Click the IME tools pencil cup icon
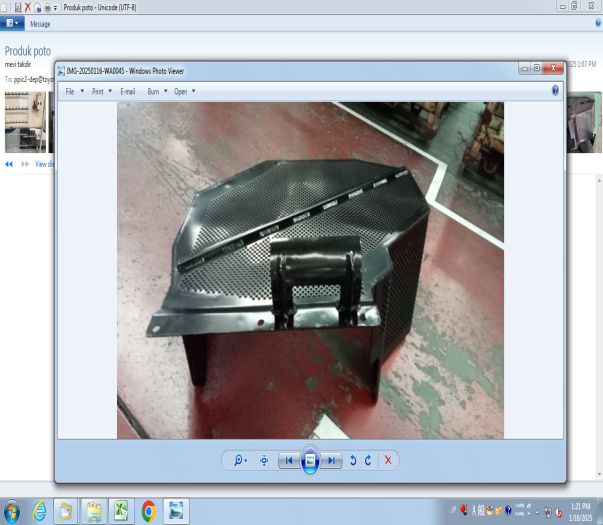Image resolution: width=603 pixels, height=525 pixels. pyautogui.click(x=490, y=510)
